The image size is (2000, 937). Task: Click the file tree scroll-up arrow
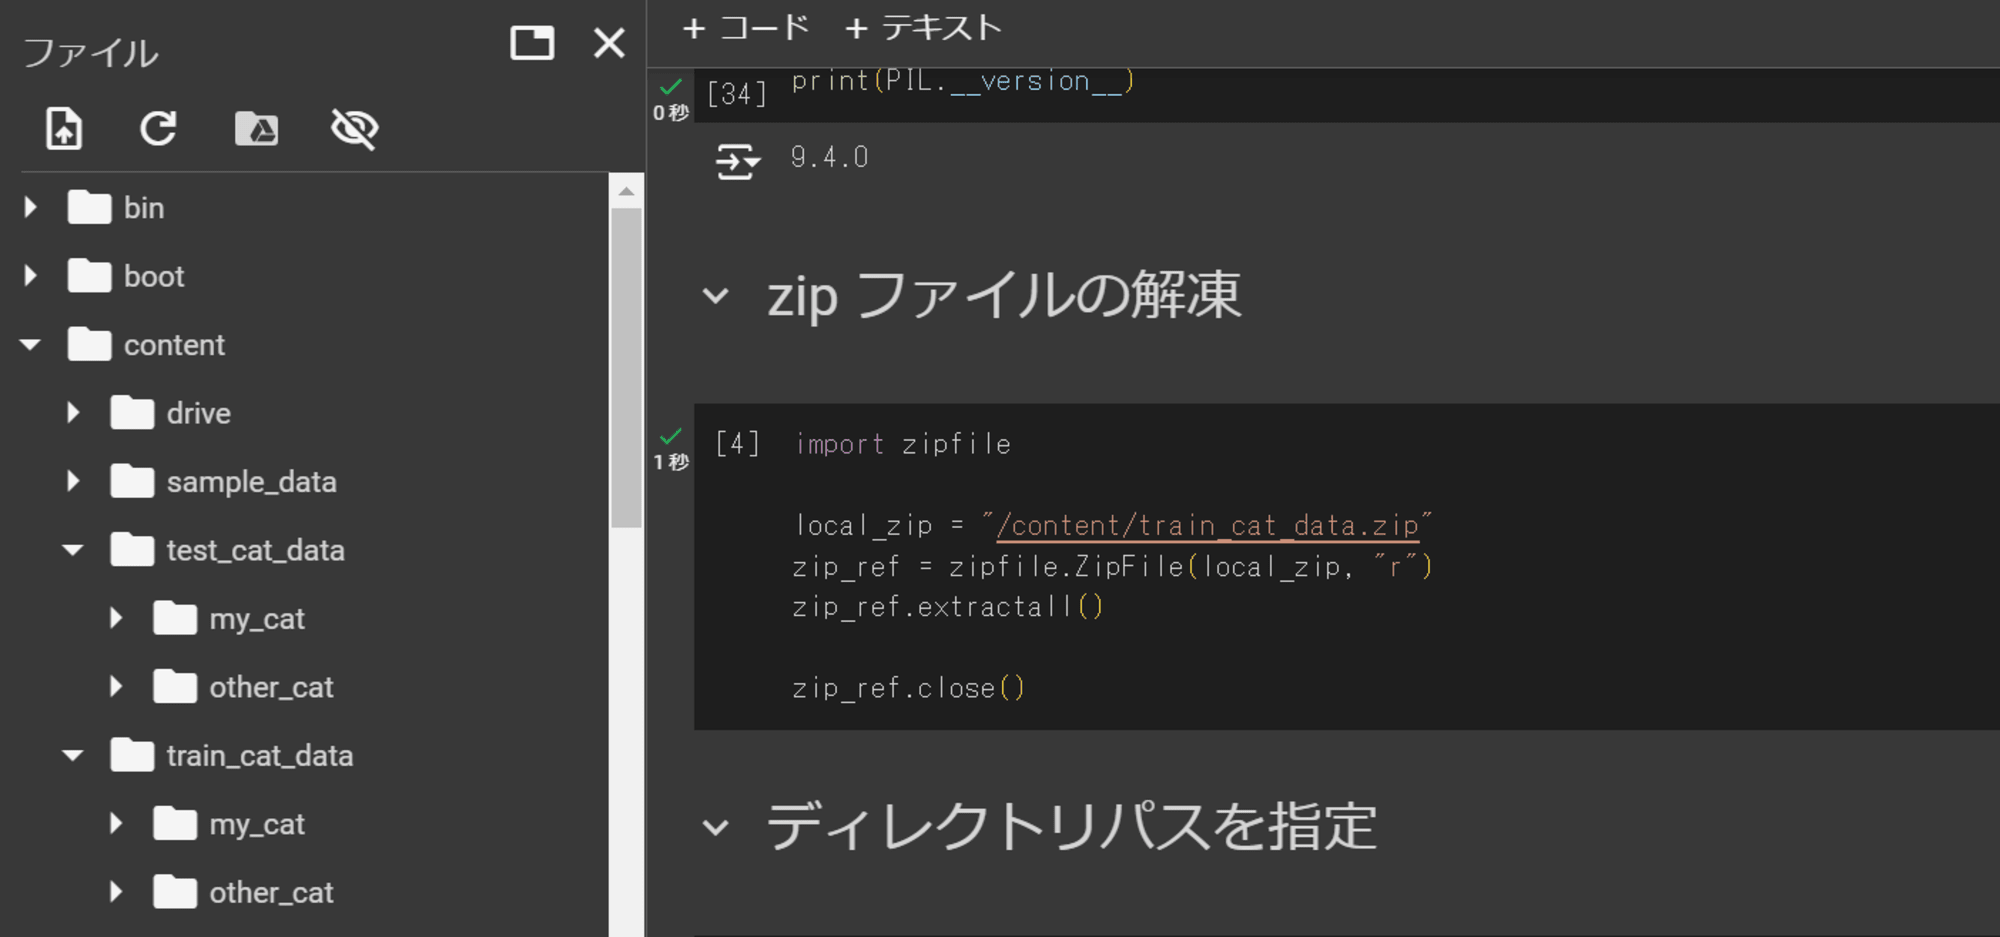(626, 191)
